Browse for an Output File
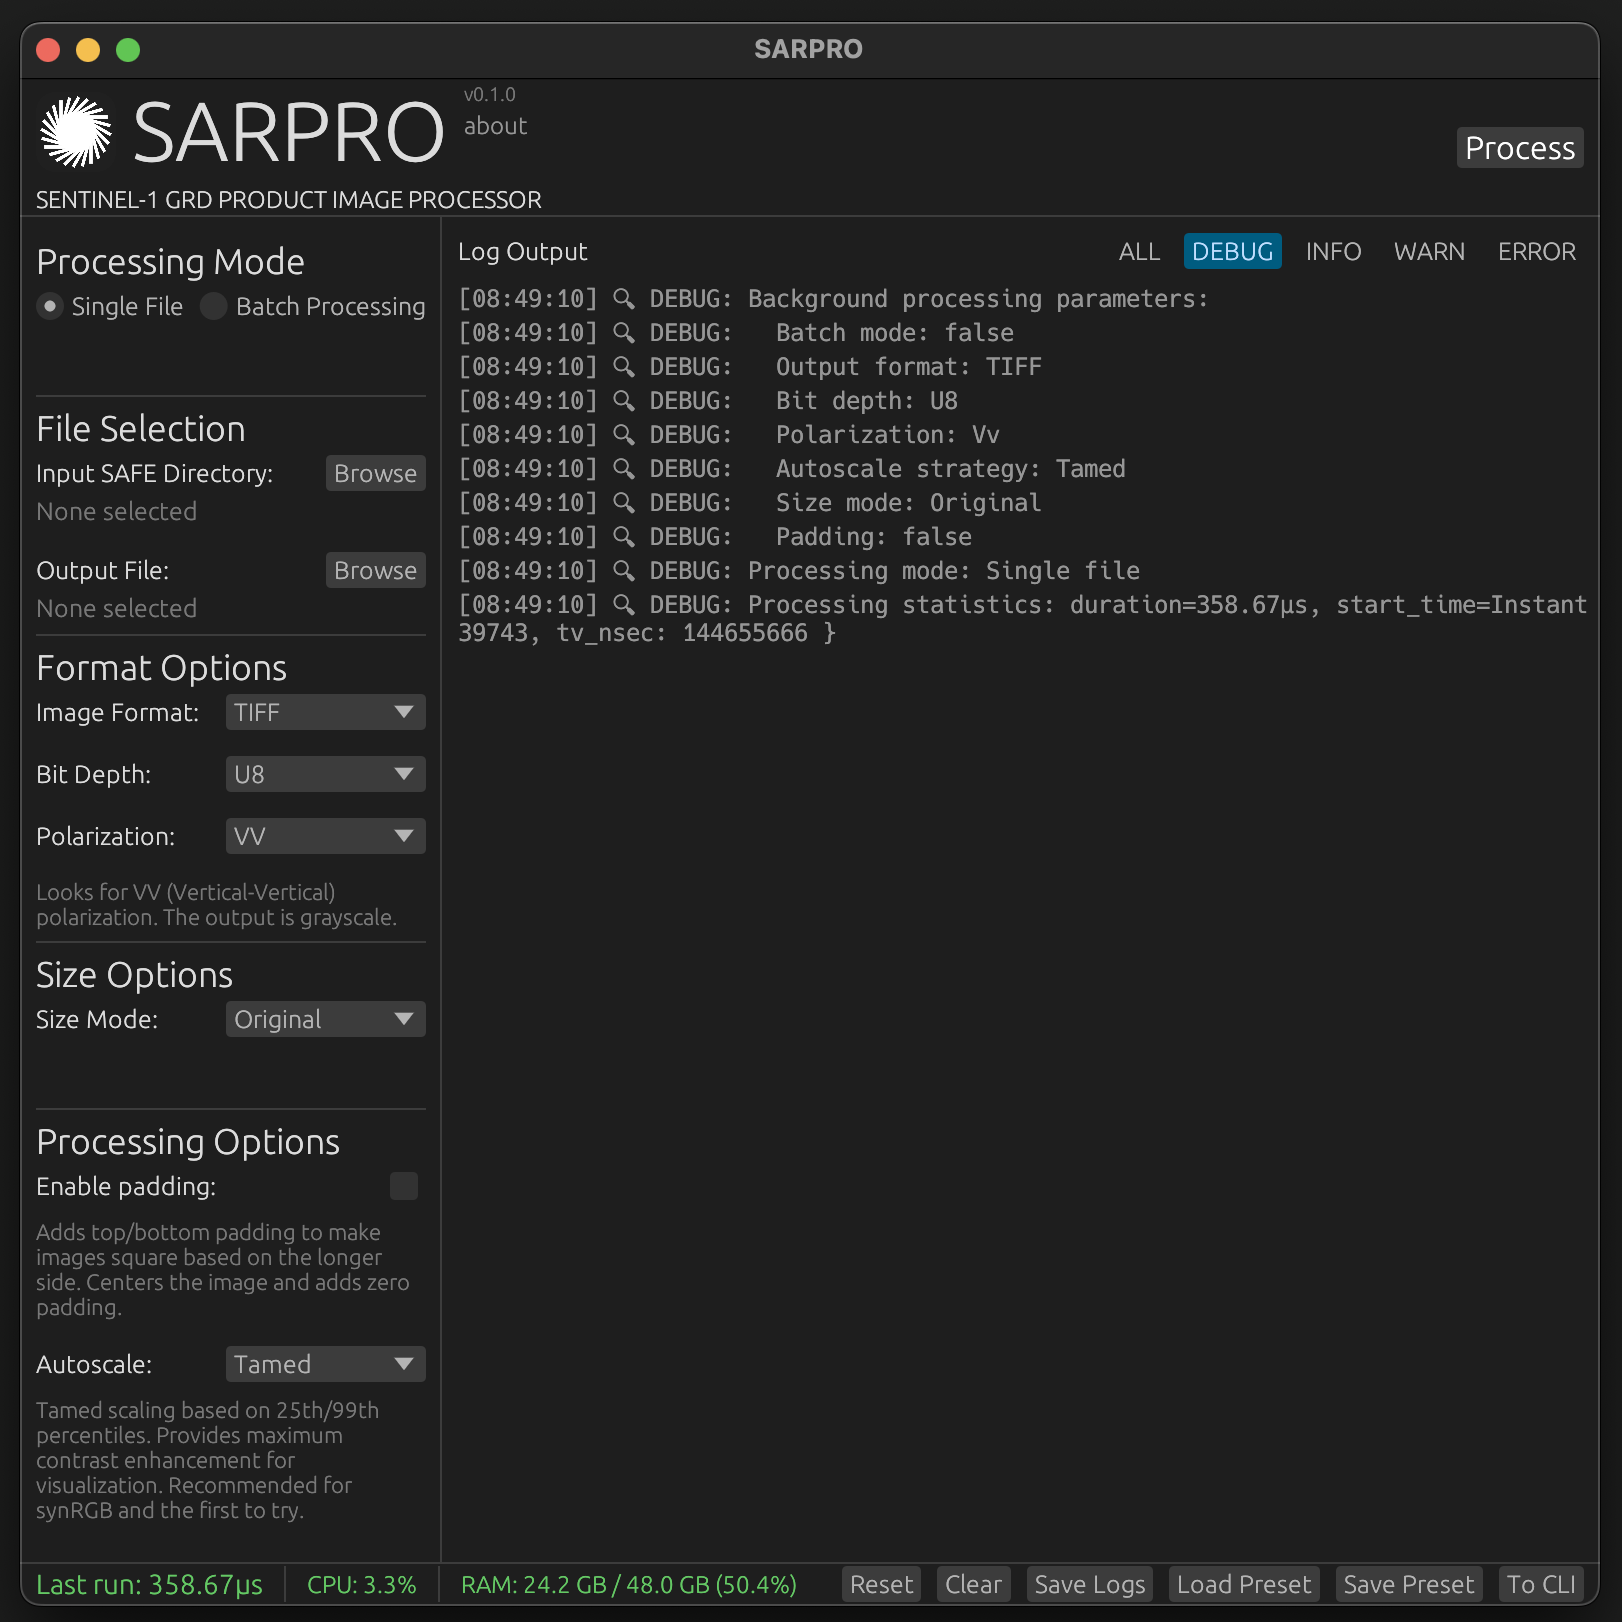The width and height of the screenshot is (1622, 1622). point(375,570)
